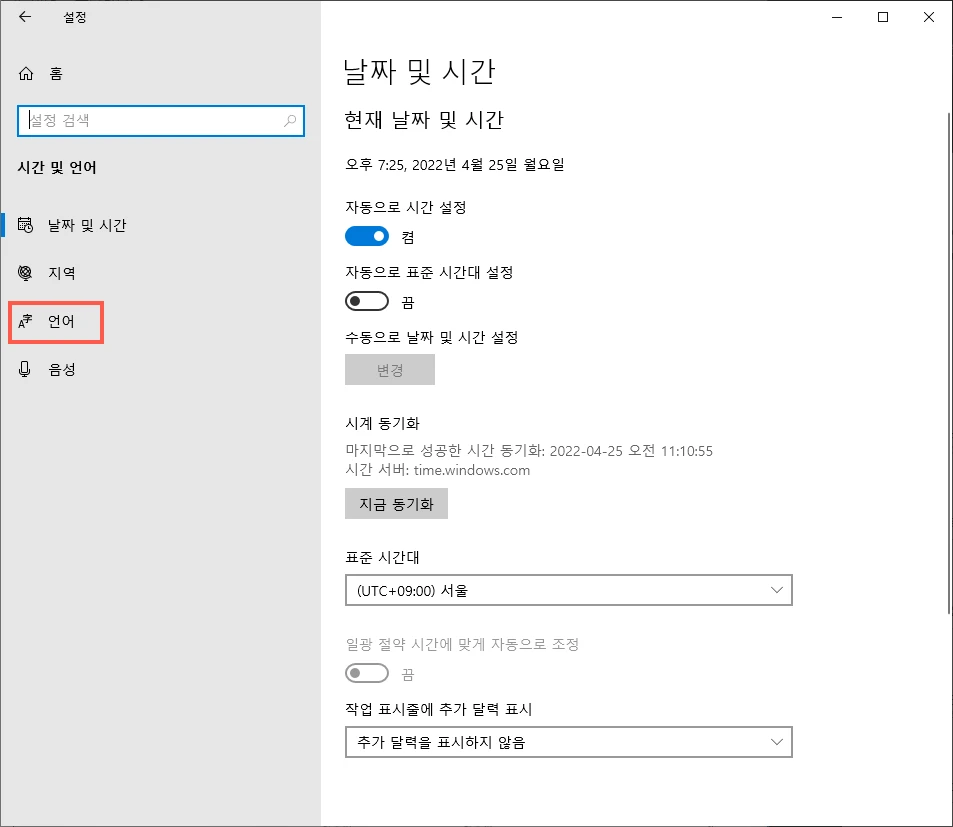Image resolution: width=953 pixels, height=827 pixels.
Task: Open 음성 settings page
Action: point(160,369)
